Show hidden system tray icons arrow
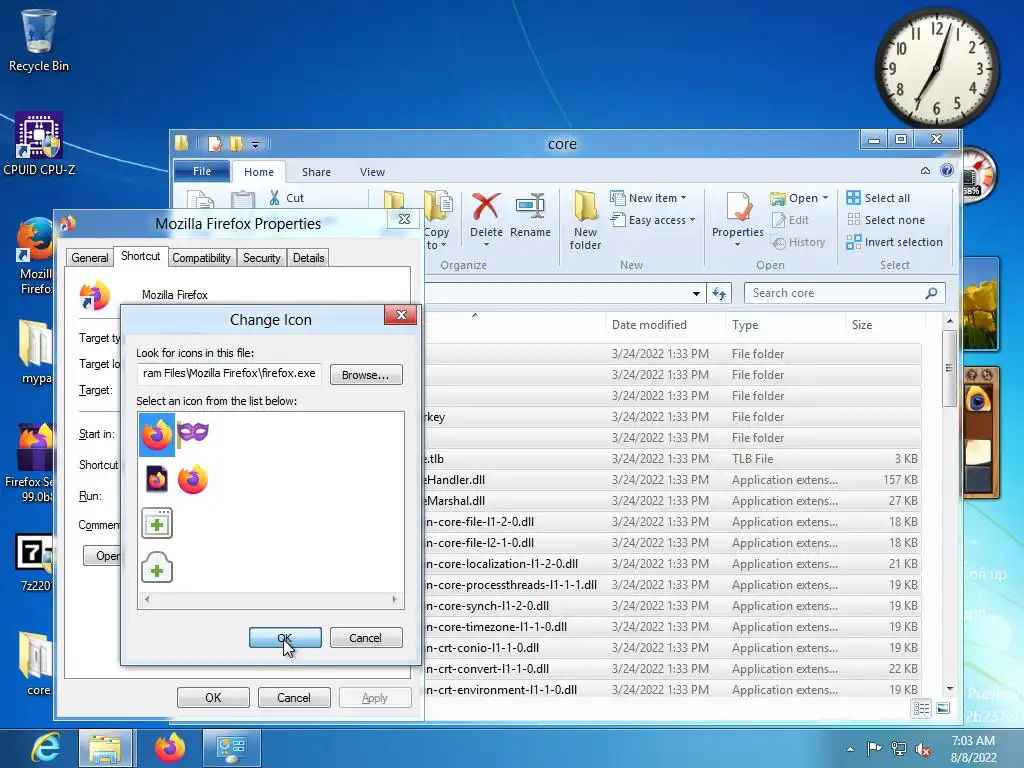 tap(850, 749)
